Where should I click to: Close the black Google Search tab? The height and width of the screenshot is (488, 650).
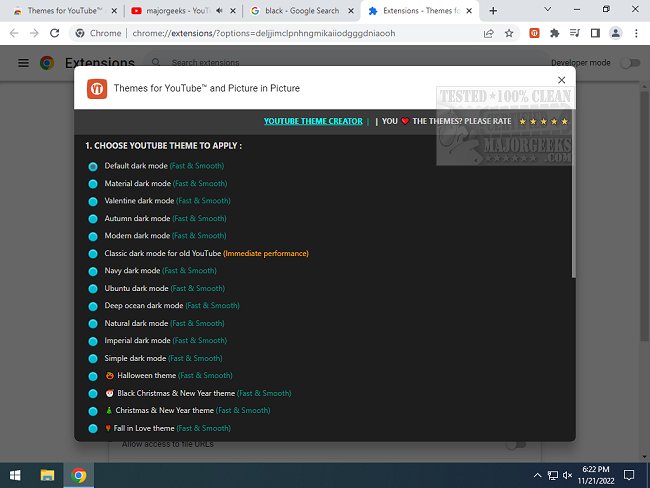point(351,11)
